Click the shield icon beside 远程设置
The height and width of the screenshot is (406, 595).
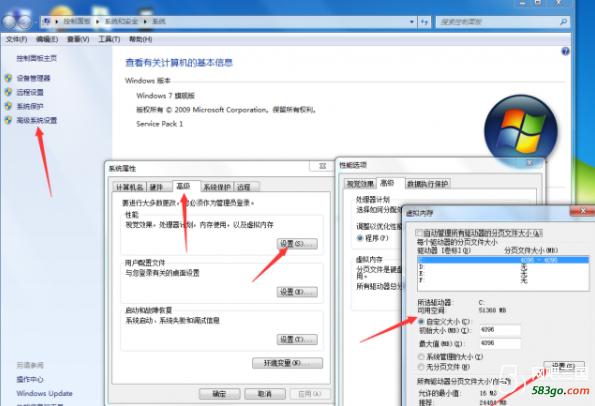click(x=8, y=92)
